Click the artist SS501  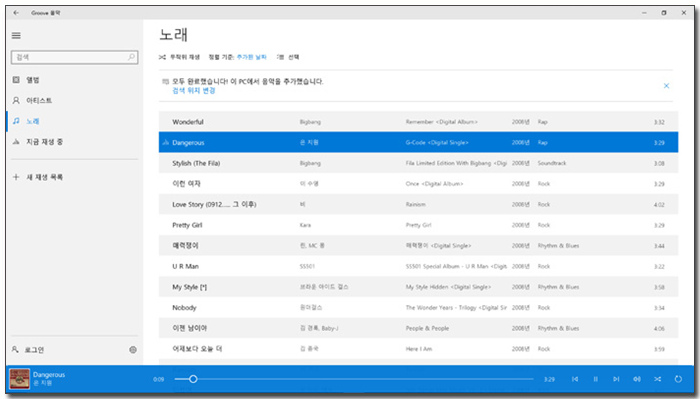coord(307,266)
